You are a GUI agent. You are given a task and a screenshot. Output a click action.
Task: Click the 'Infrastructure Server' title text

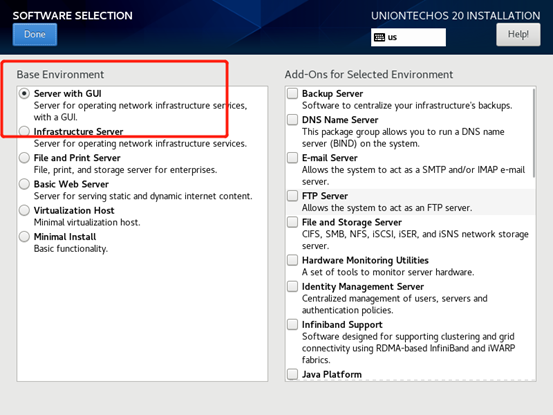point(78,132)
